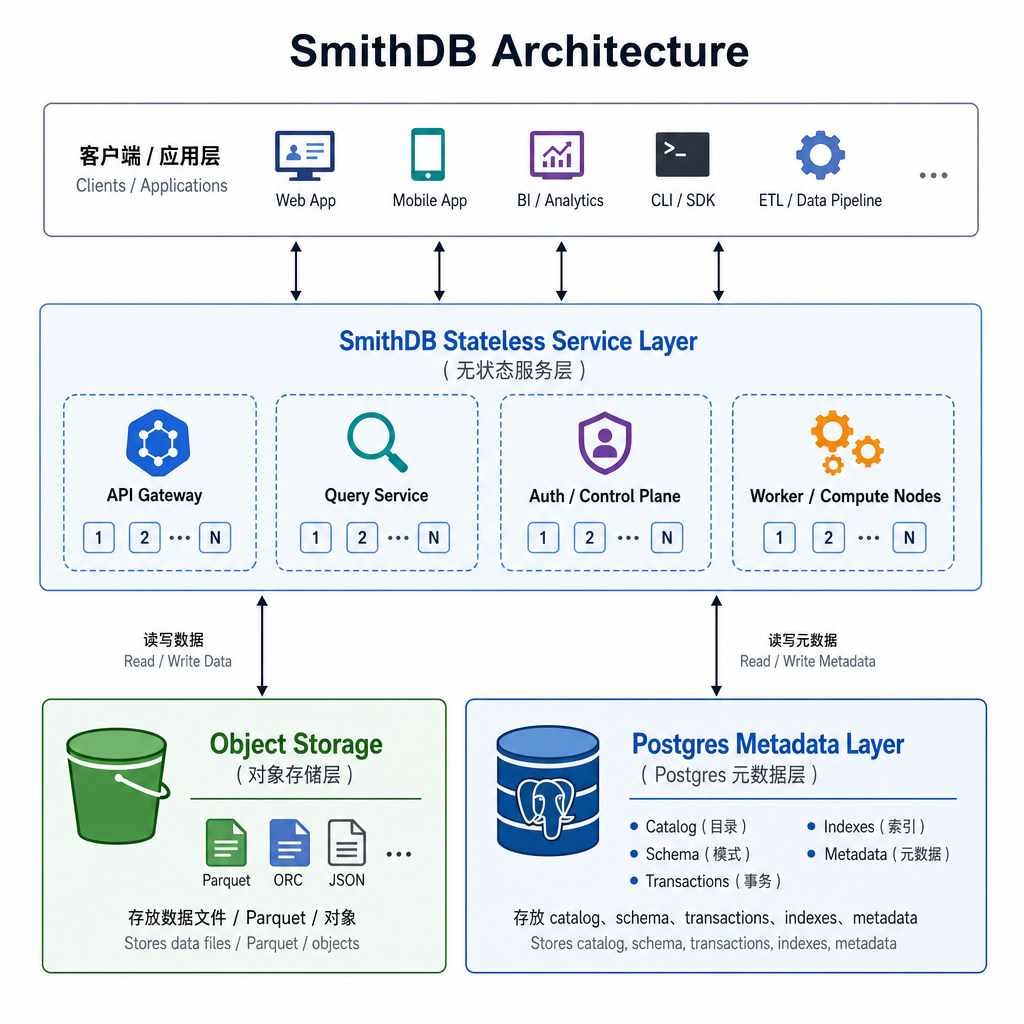This screenshot has width=1024, height=1024.
Task: Click the Web App label
Action: click(x=306, y=200)
